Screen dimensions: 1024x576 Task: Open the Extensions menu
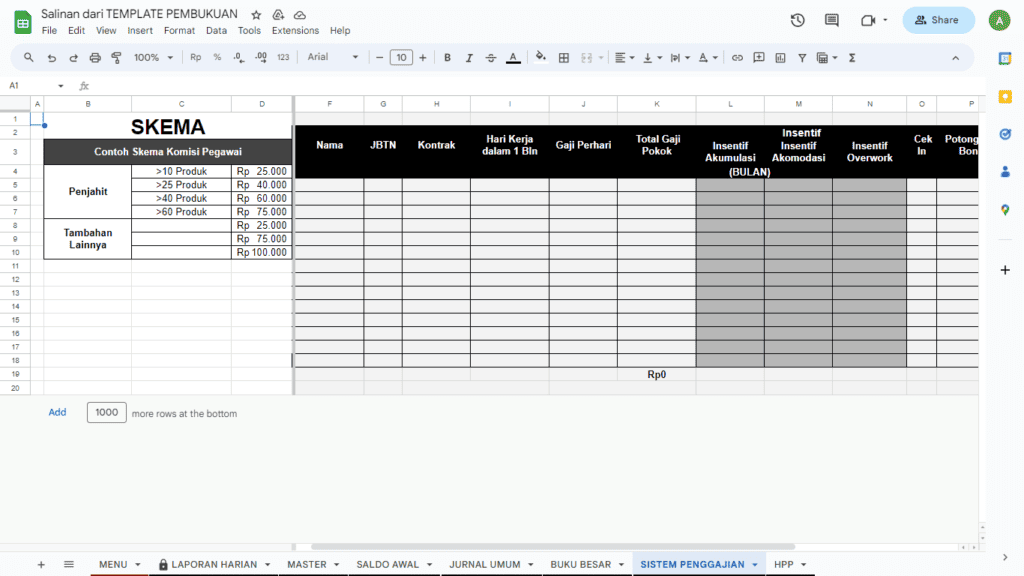click(x=295, y=31)
